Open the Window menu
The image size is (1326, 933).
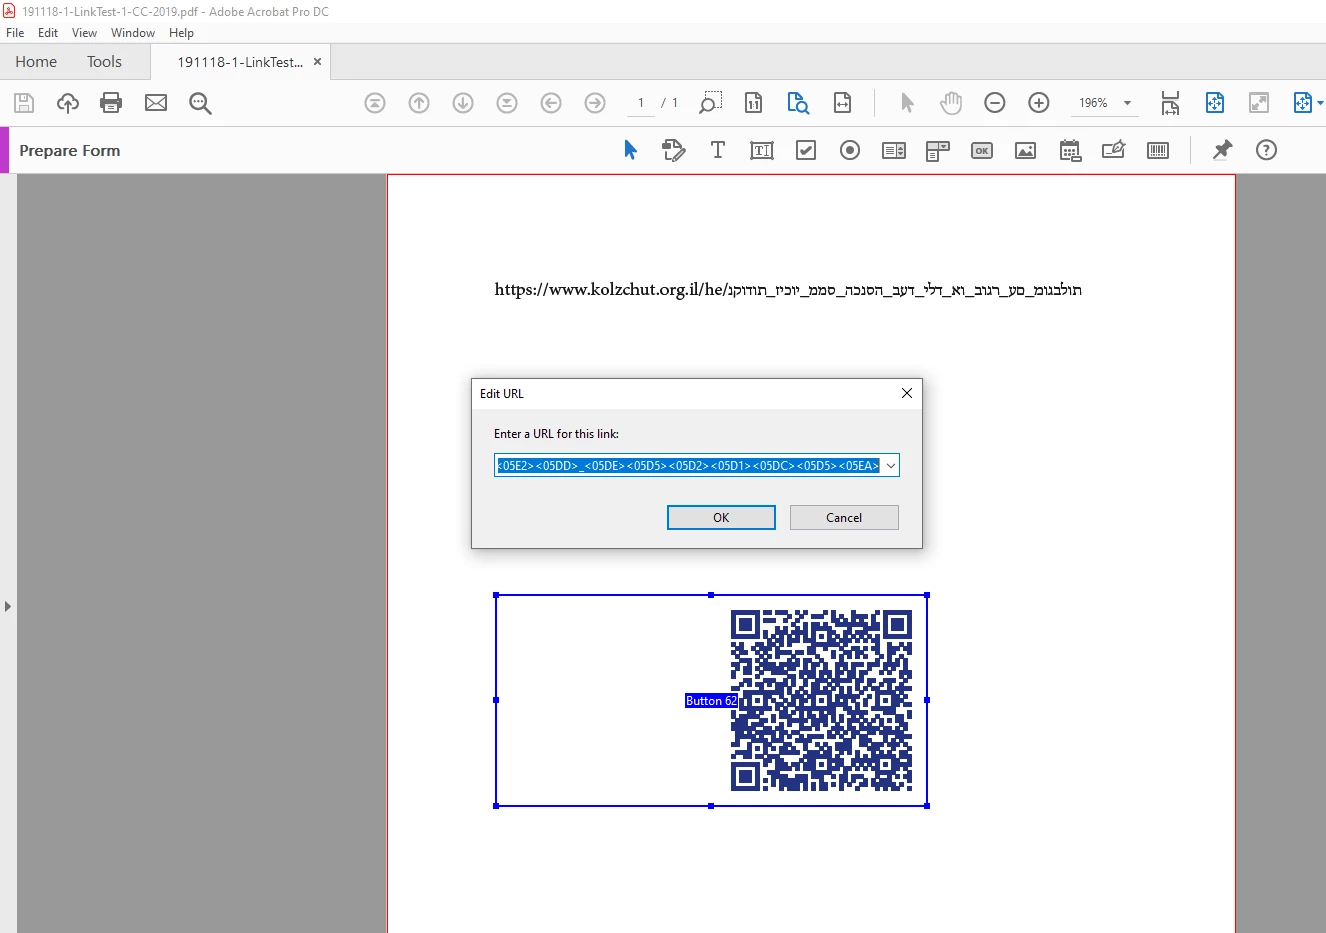133,33
